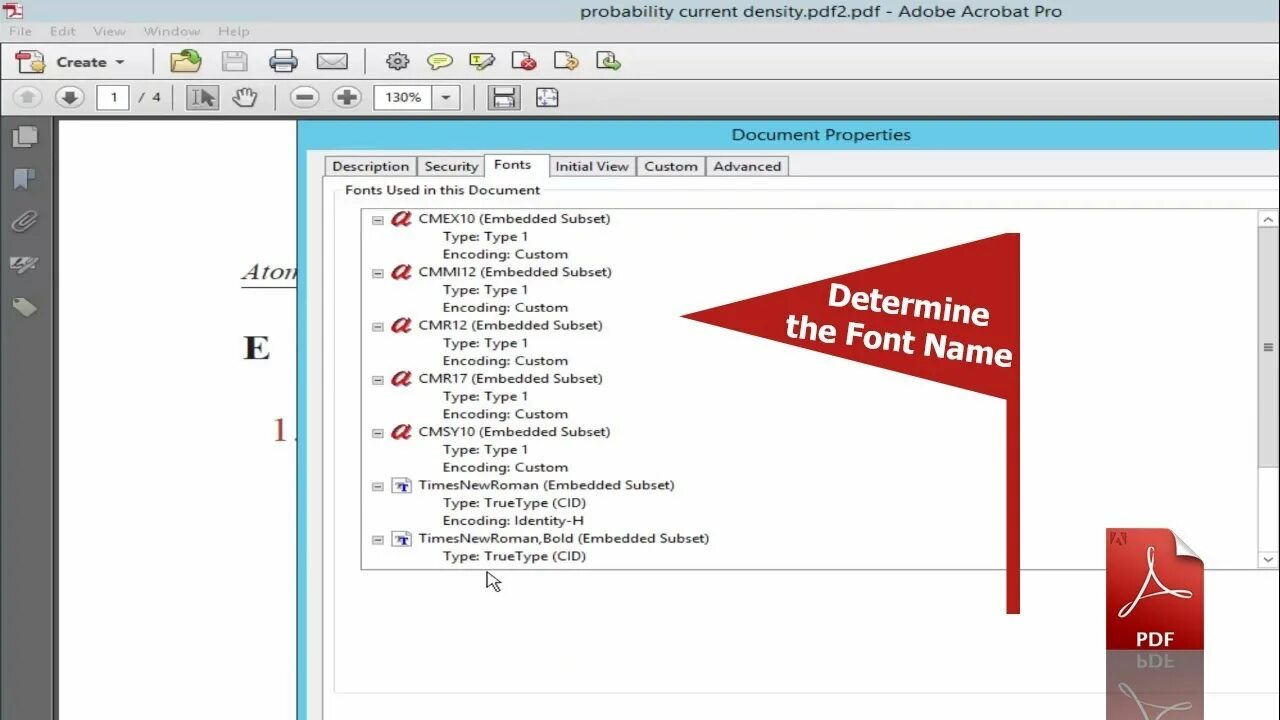The width and height of the screenshot is (1280, 720).
Task: Open Tags sidebar panel icon
Action: (x=24, y=307)
